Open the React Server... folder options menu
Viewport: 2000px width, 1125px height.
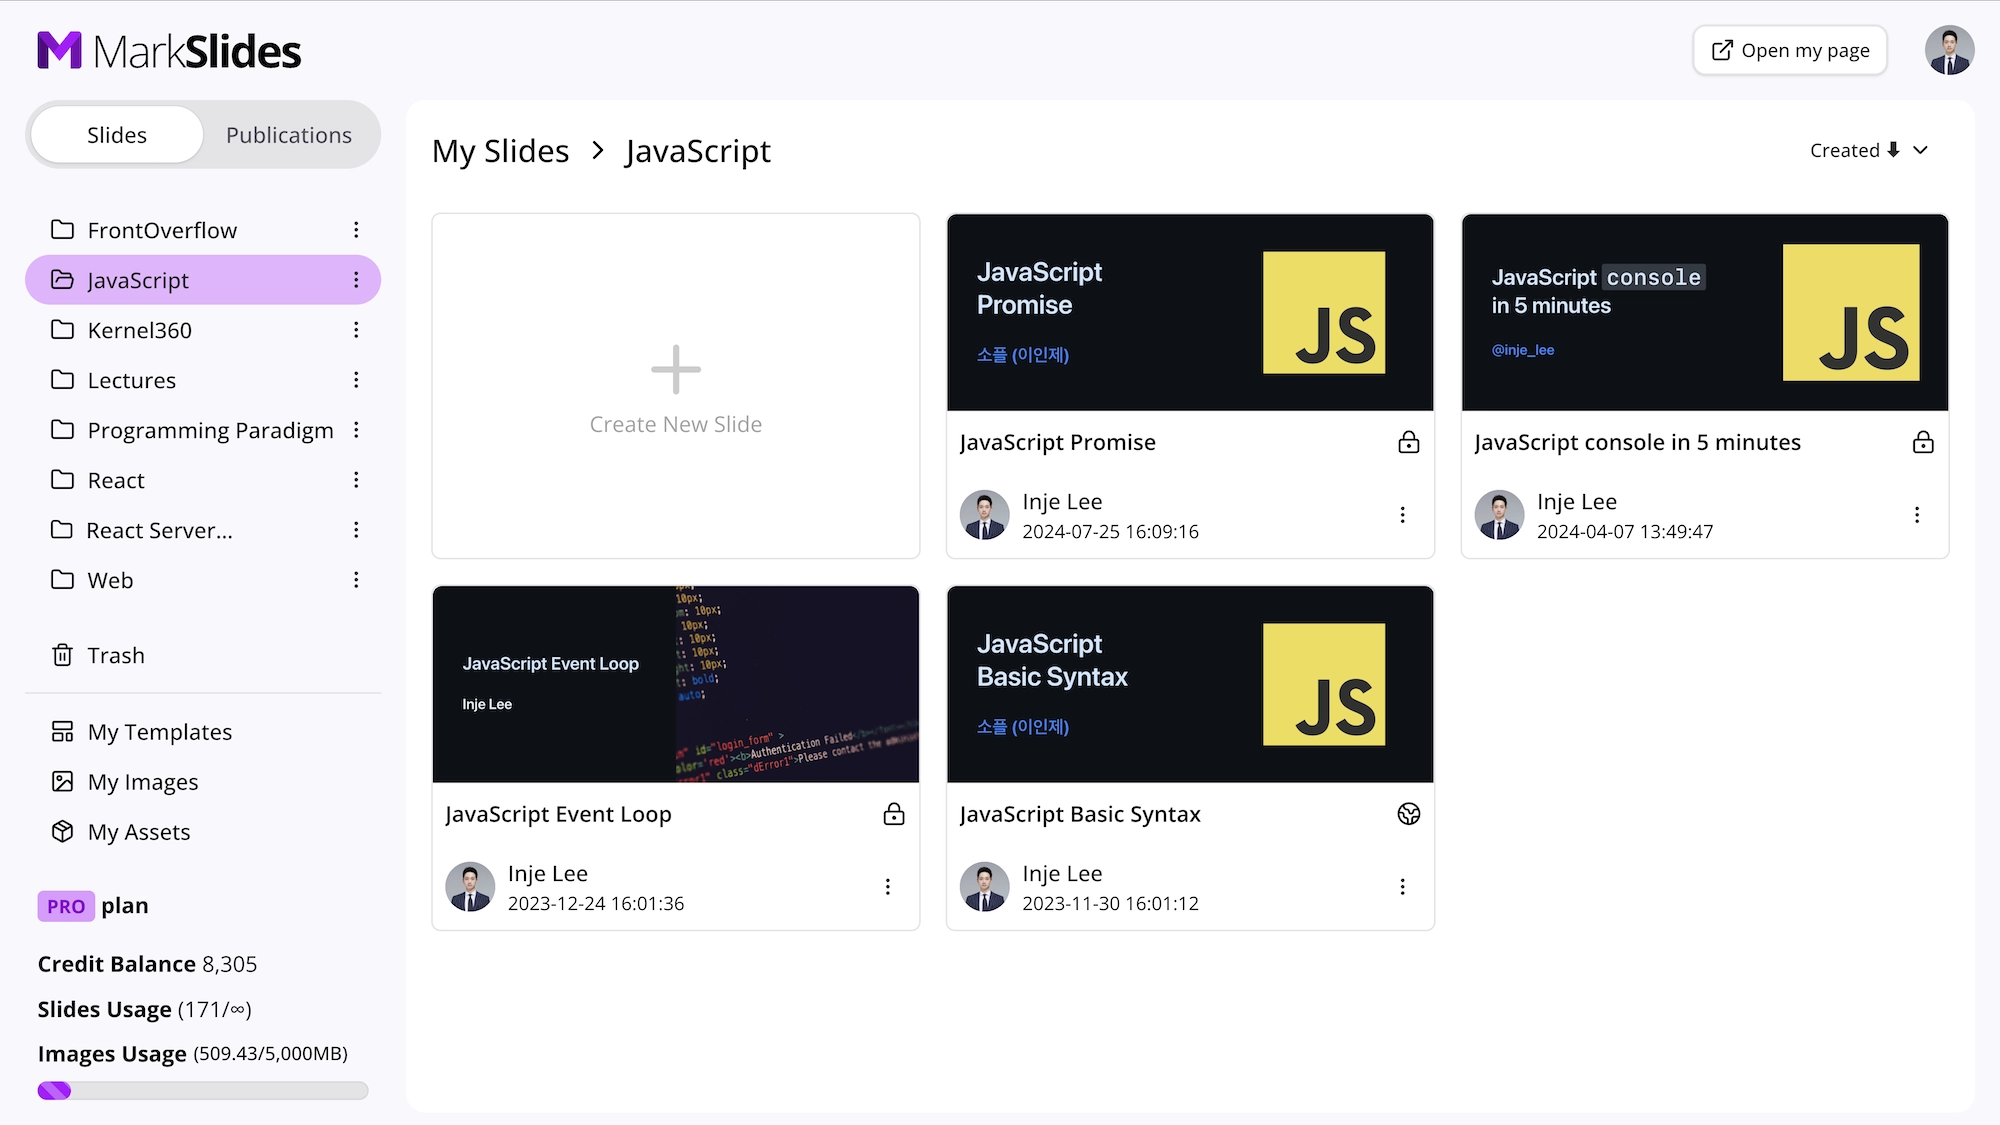[x=356, y=530]
